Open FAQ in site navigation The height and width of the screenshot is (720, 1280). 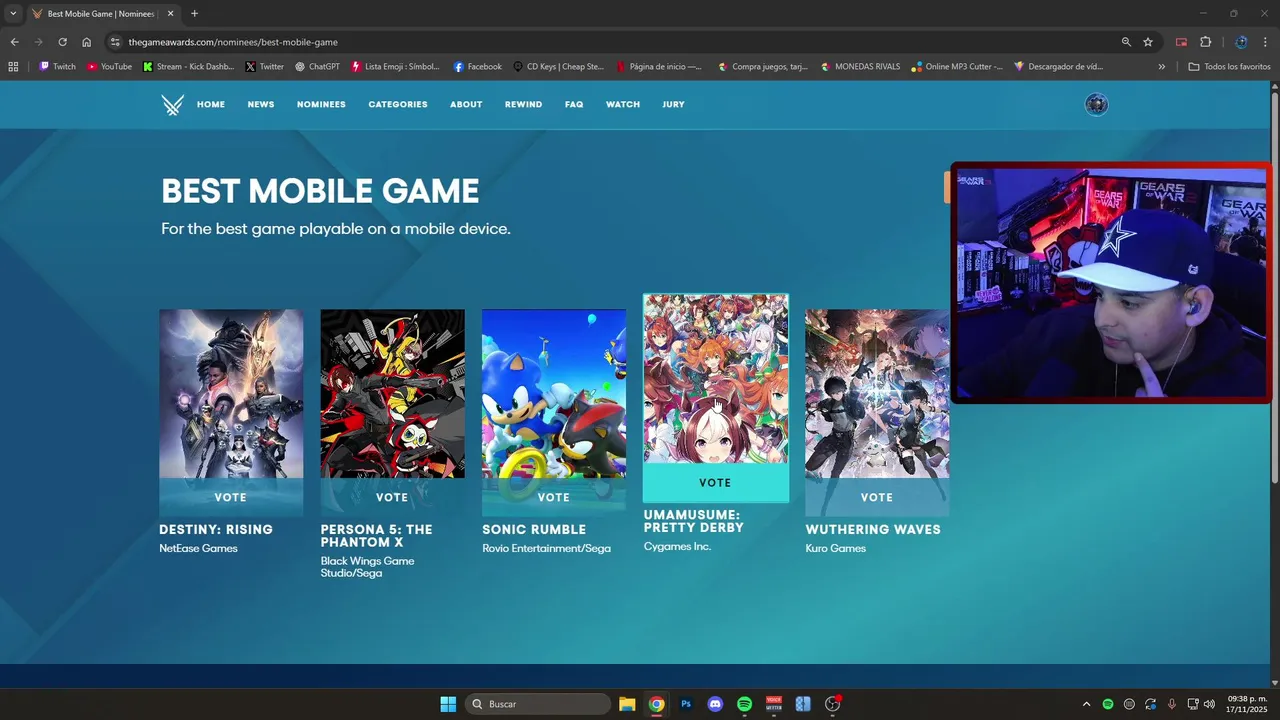click(x=574, y=105)
